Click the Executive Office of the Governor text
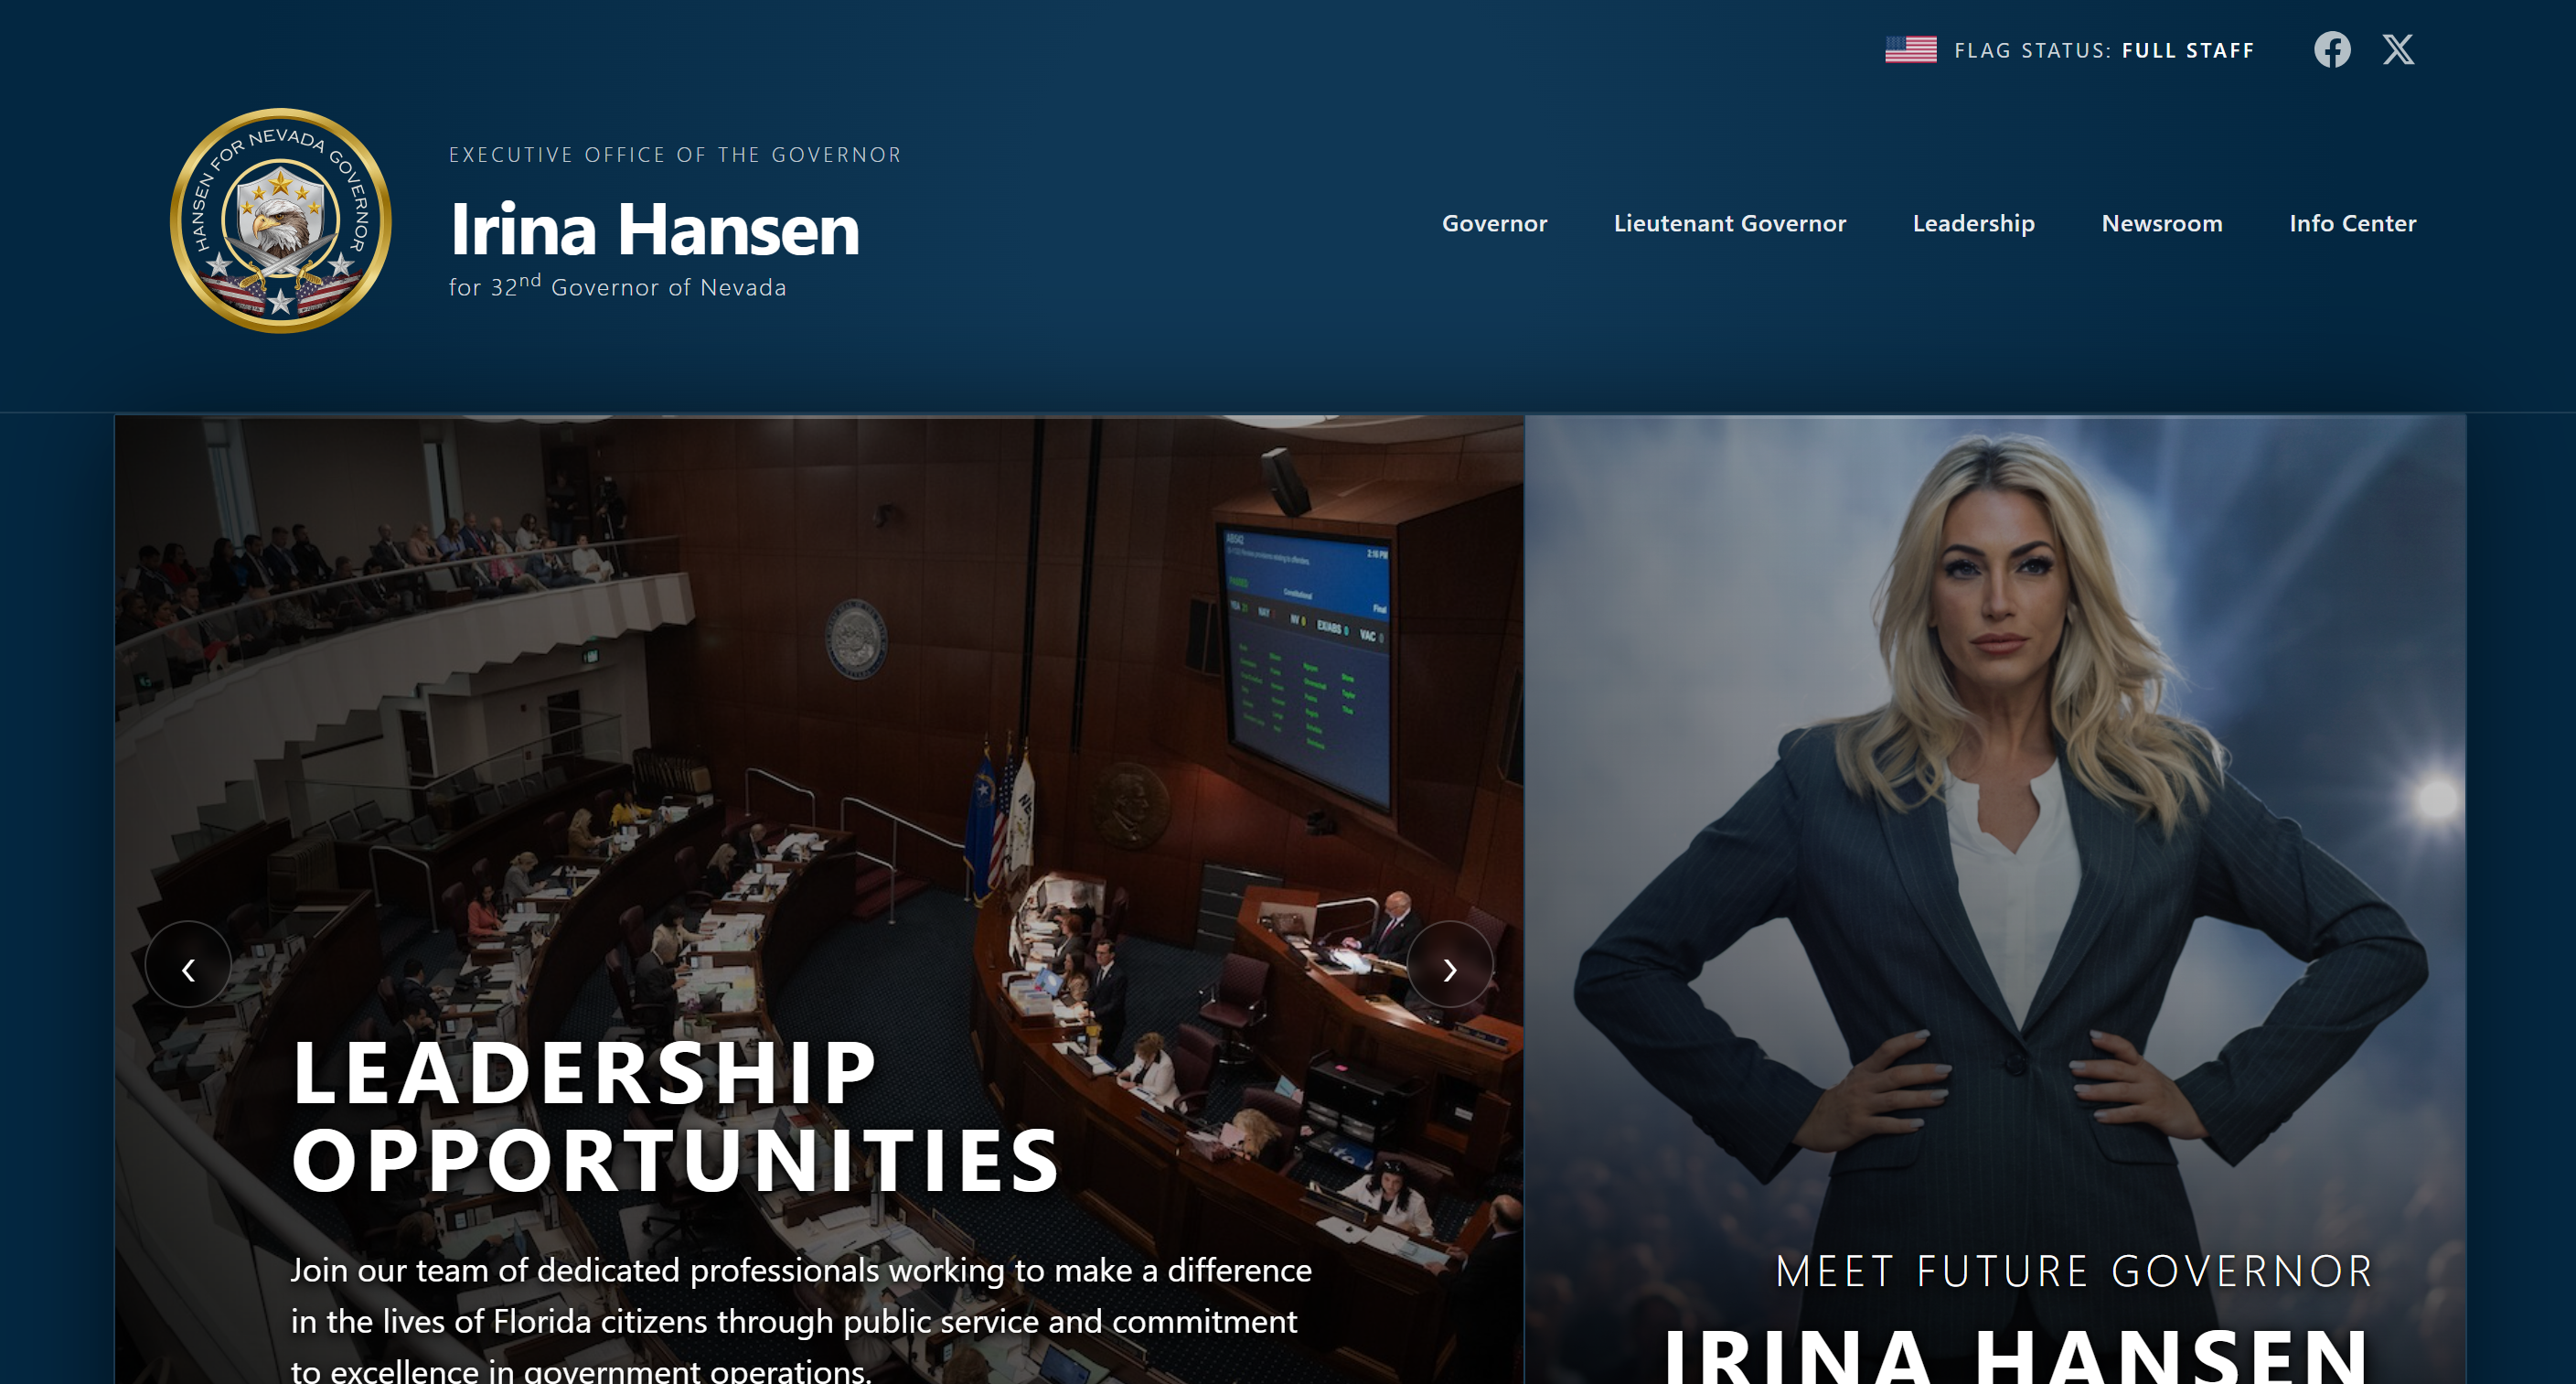Viewport: 2576px width, 1384px height. pos(675,155)
